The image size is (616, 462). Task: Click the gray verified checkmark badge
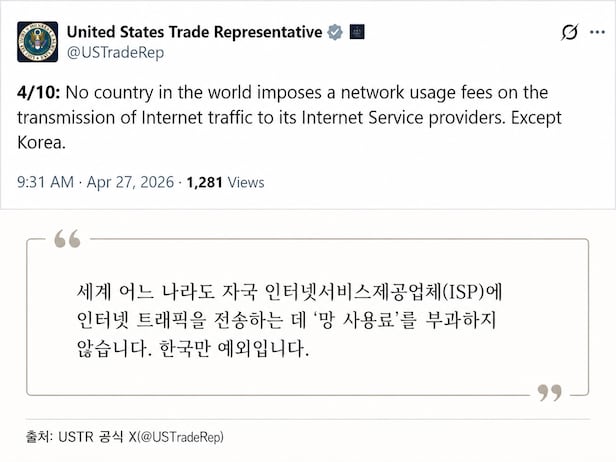coord(335,32)
